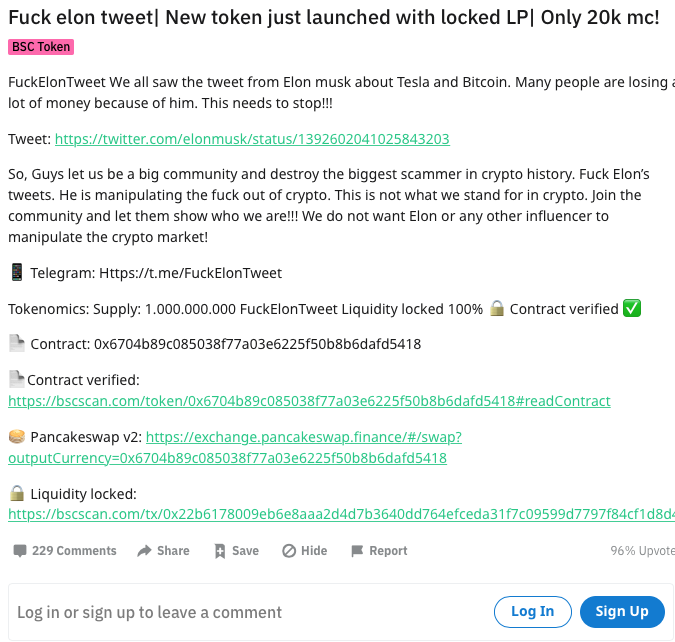Screen dimensions: 675x642
Task: Open the bscscan token readContract link
Action: pos(309,401)
